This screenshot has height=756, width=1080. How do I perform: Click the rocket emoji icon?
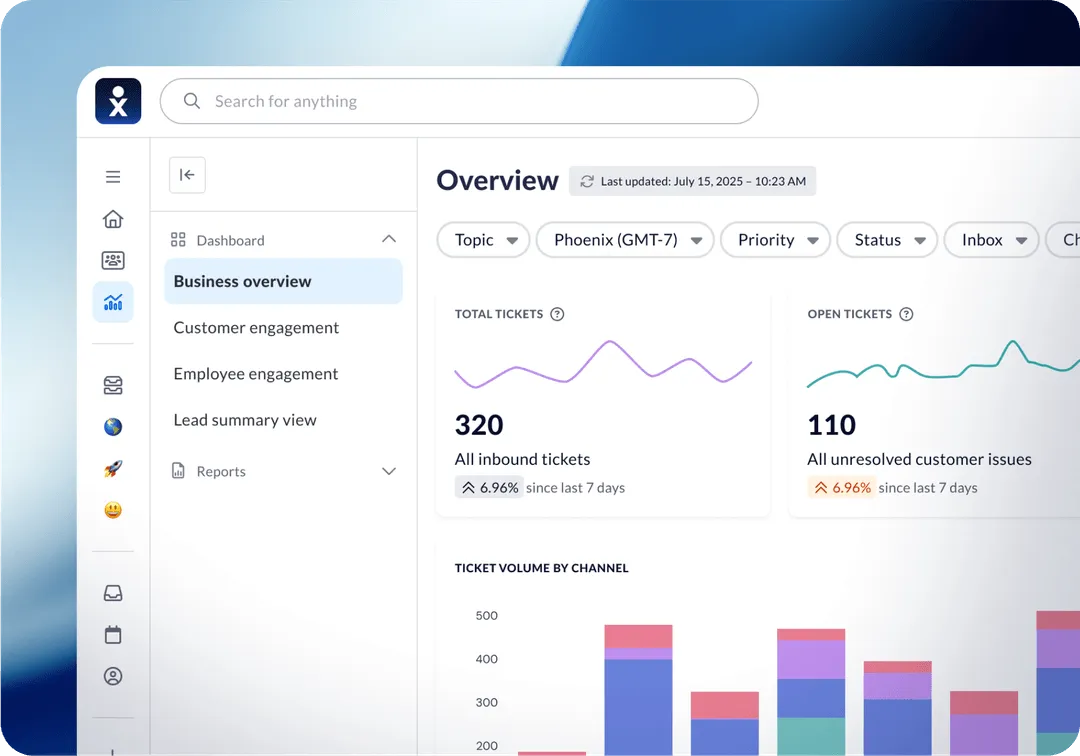tap(113, 469)
